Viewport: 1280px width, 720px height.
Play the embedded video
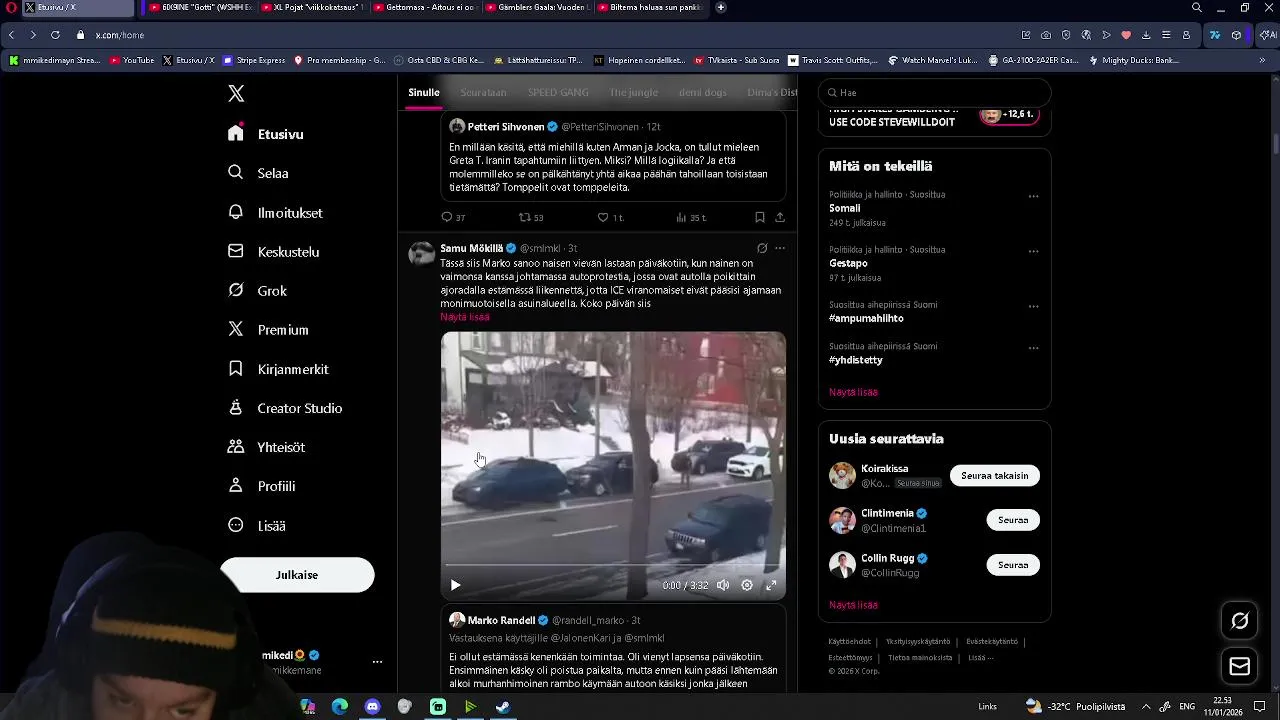point(455,585)
